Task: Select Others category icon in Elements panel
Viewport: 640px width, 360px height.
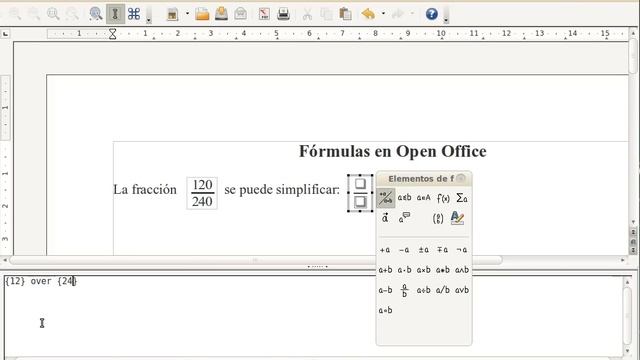Action: 404,218
